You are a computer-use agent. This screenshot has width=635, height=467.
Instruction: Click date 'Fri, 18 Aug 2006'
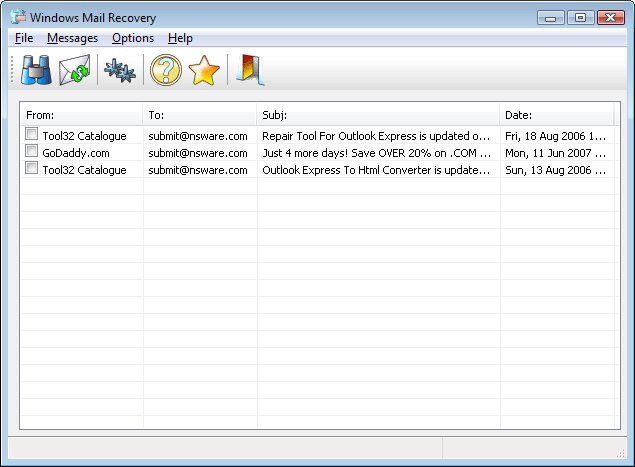(555, 136)
